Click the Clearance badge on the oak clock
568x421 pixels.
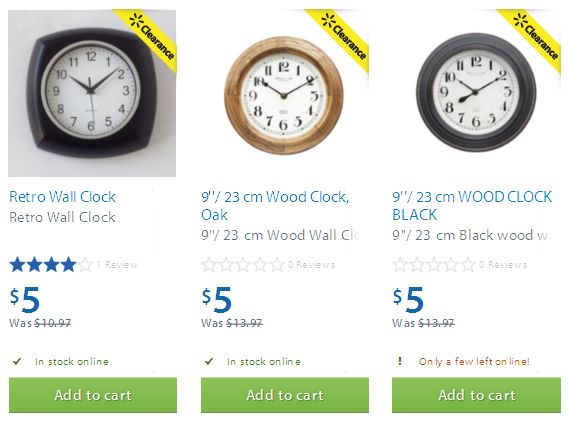(x=342, y=37)
